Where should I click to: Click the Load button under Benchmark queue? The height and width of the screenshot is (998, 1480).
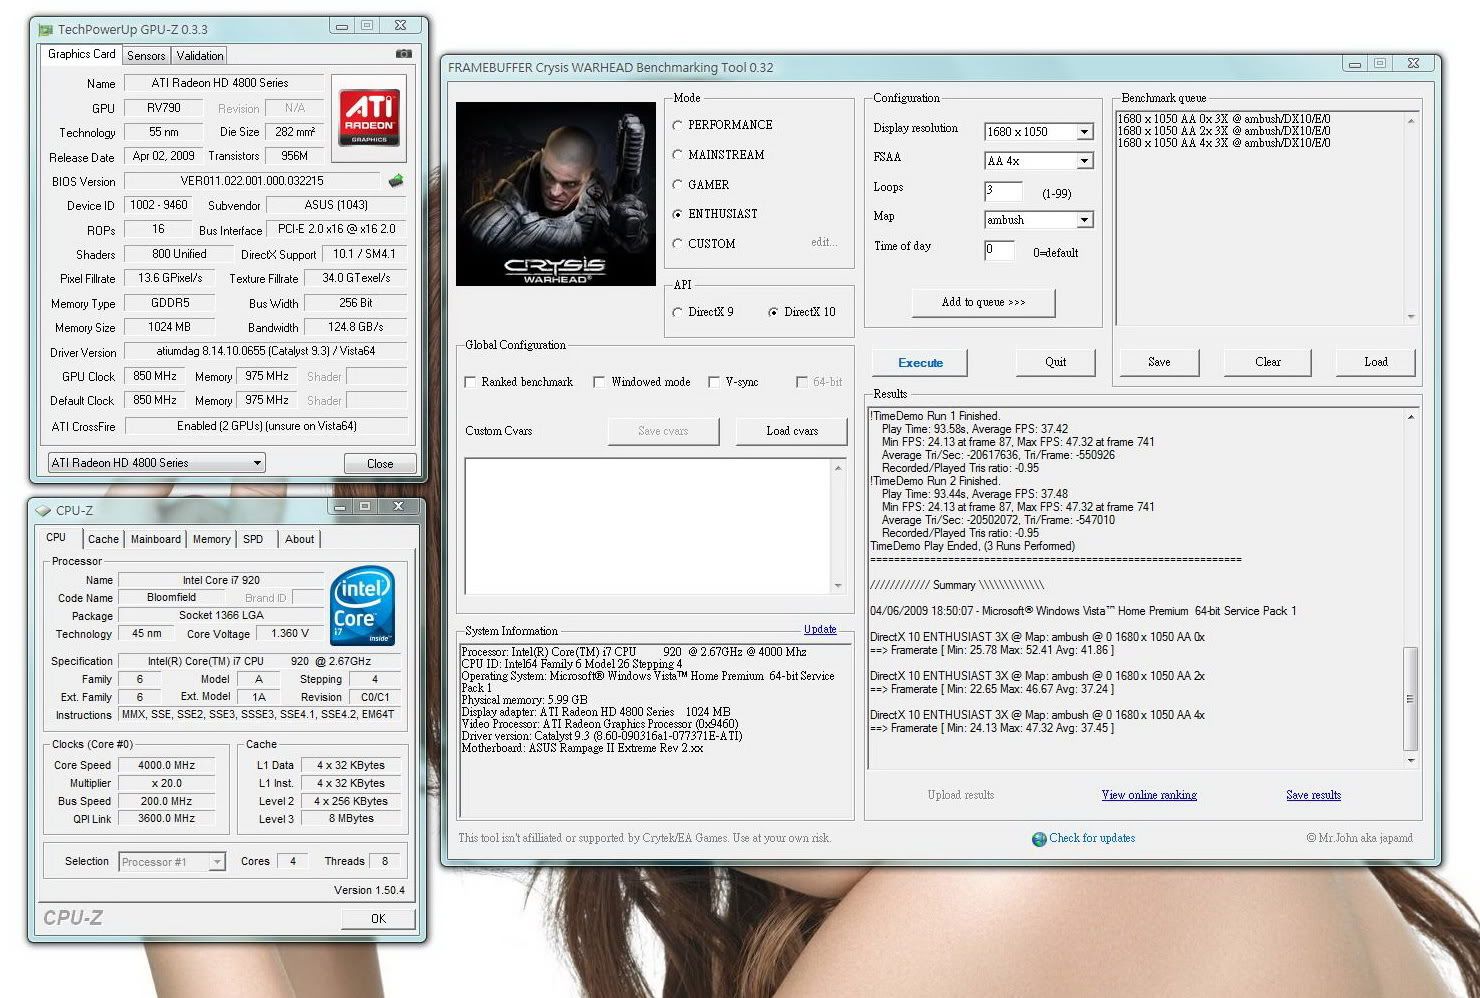(x=1376, y=362)
